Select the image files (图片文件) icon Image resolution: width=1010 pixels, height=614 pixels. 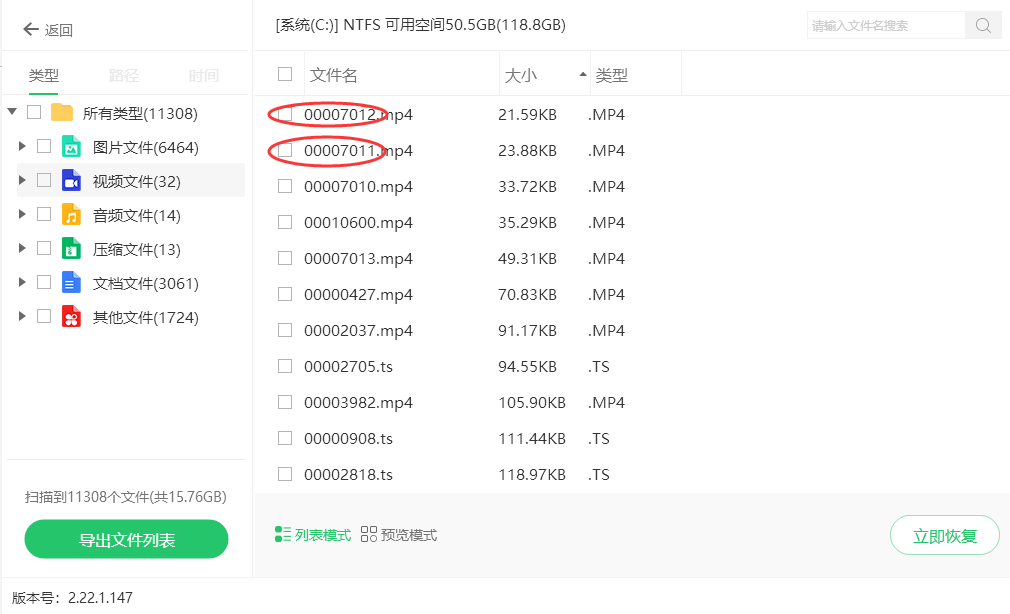71,147
